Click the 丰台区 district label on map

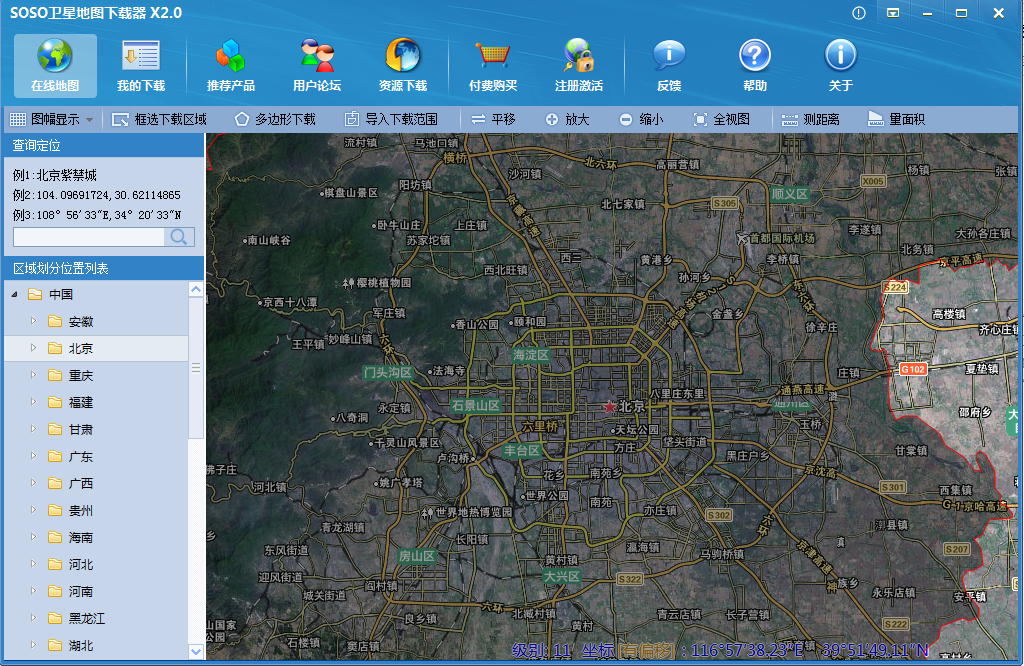[x=522, y=451]
